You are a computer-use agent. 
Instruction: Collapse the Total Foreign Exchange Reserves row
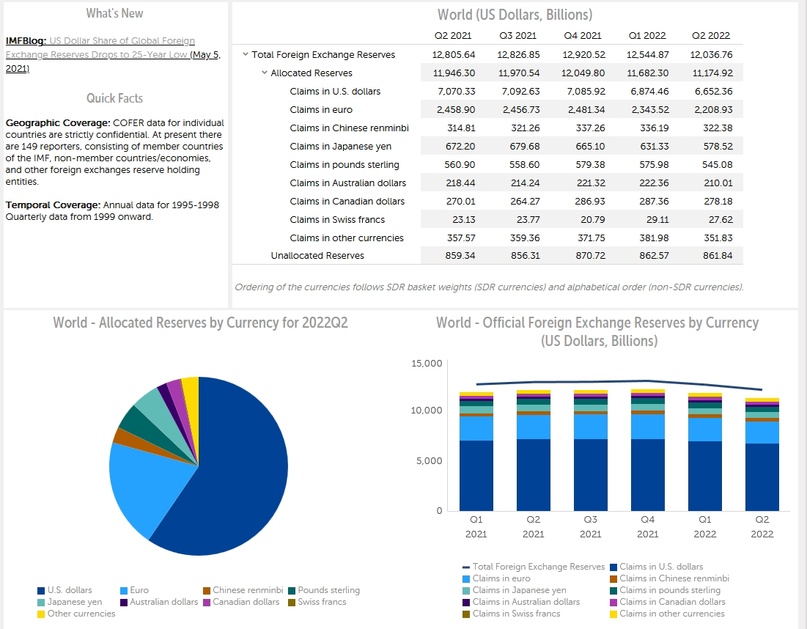coord(246,55)
